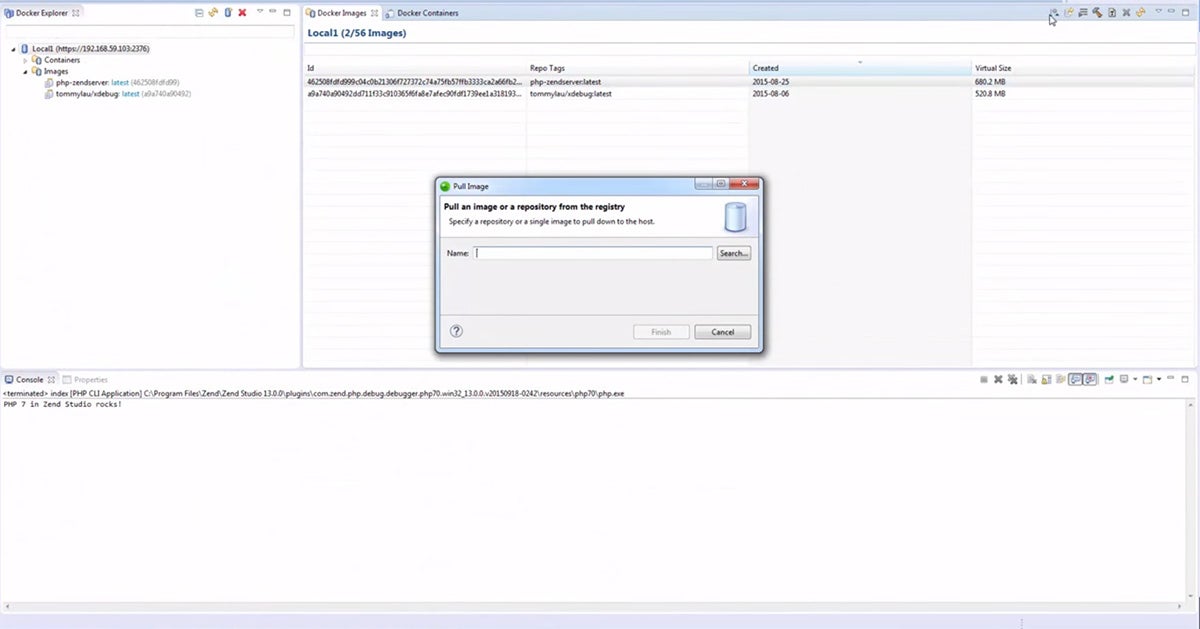Open the Pull Image dialog help icon
Screen dimensions: 1200x629
456,332
